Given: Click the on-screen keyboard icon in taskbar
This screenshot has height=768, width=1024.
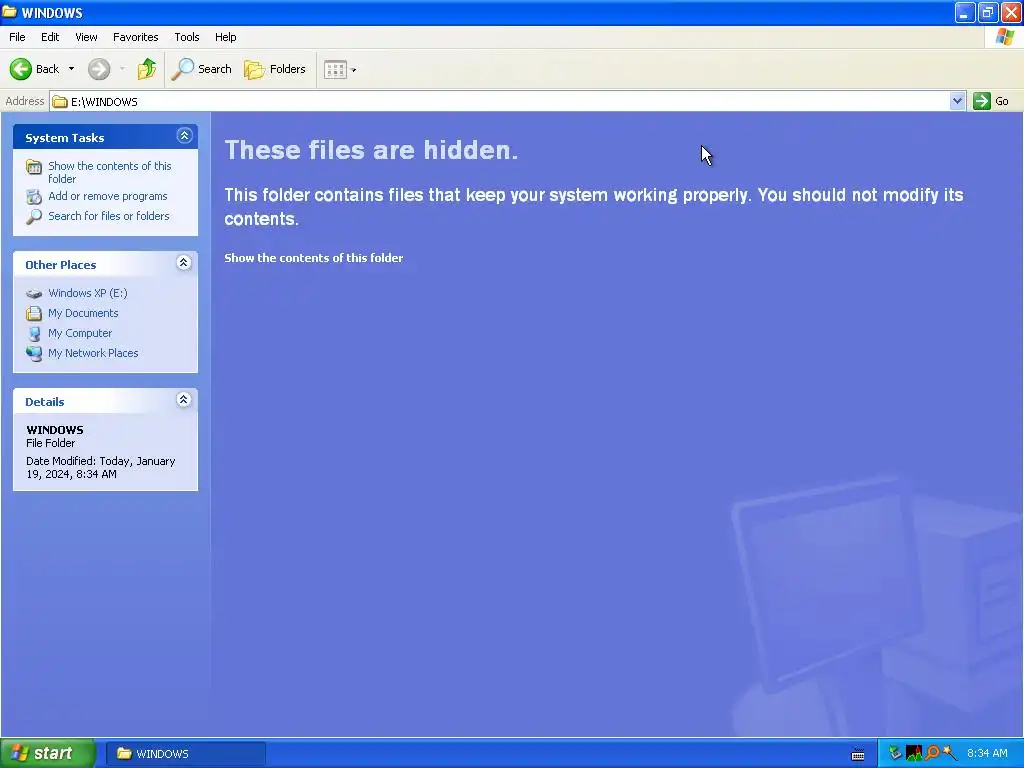Looking at the screenshot, I should point(858,754).
